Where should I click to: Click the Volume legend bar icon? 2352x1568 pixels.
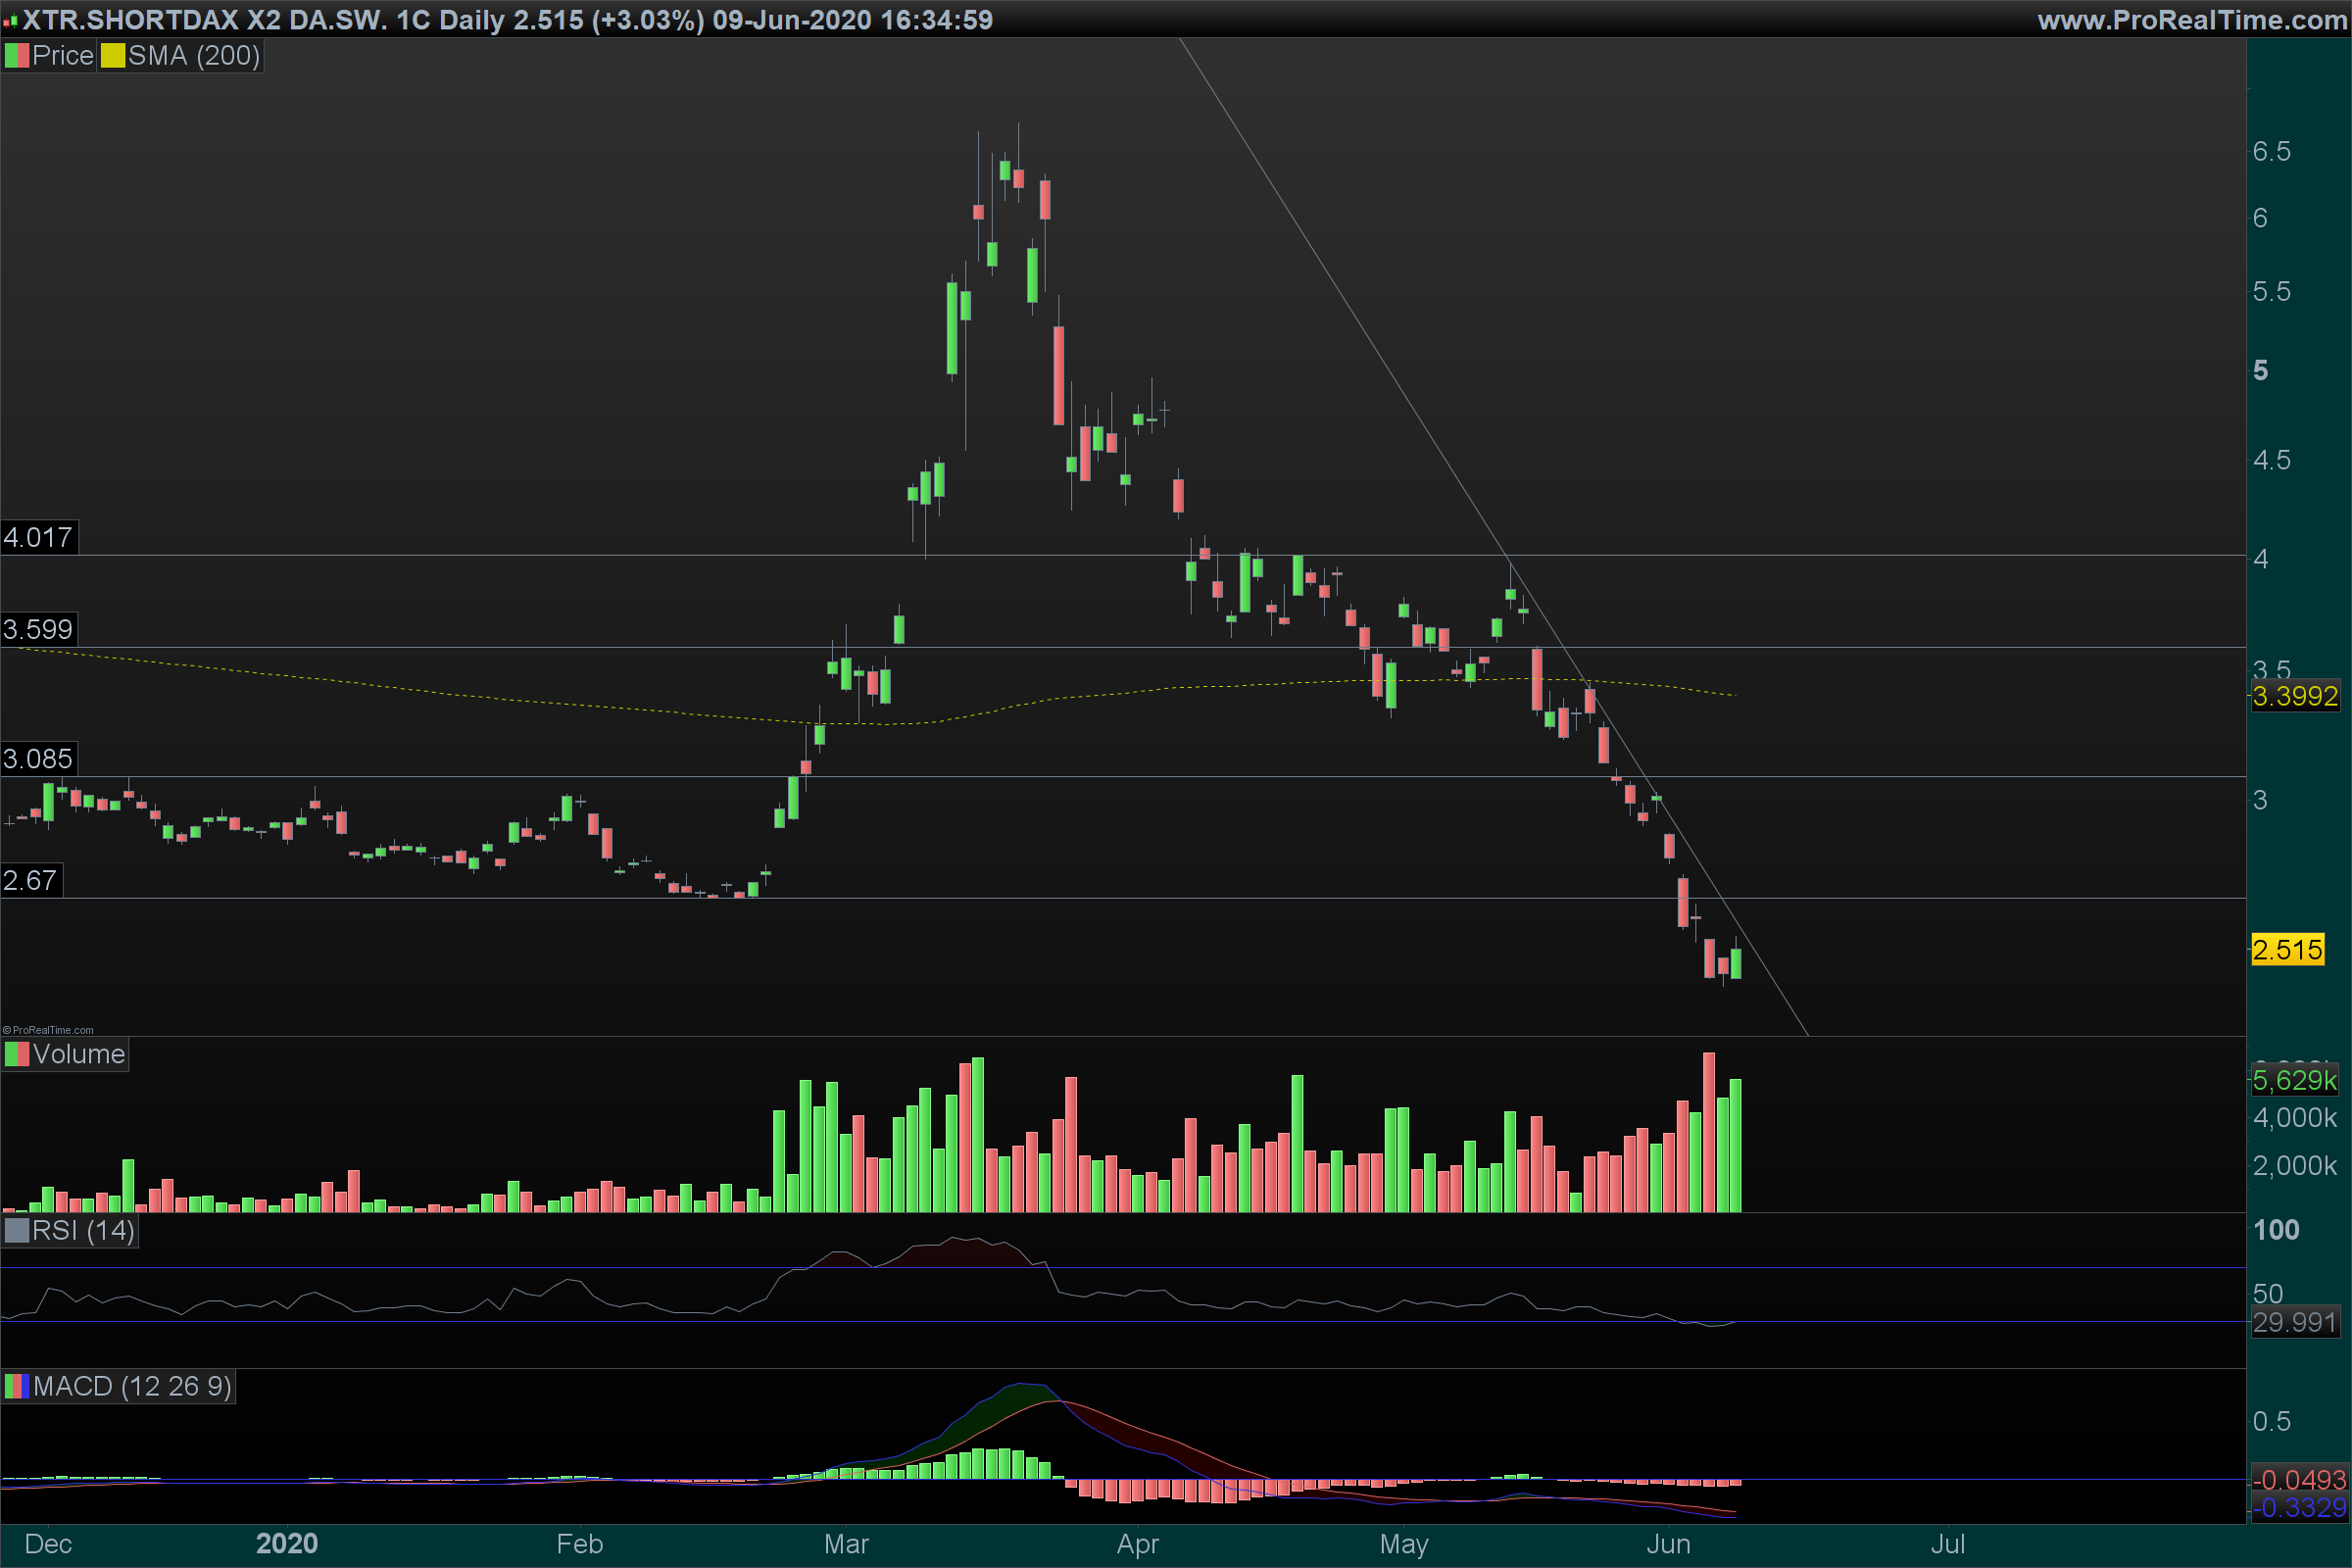tap(17, 1054)
